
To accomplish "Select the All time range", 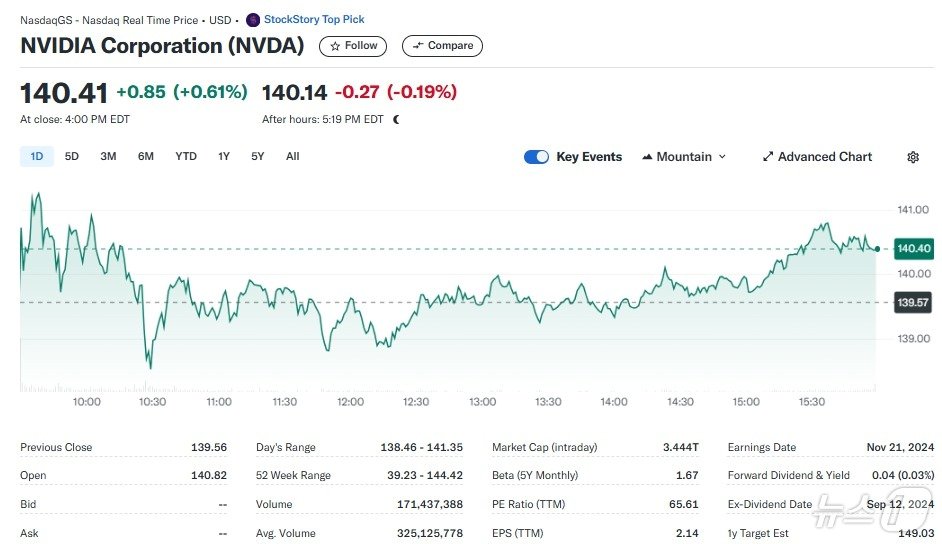I will point(292,156).
